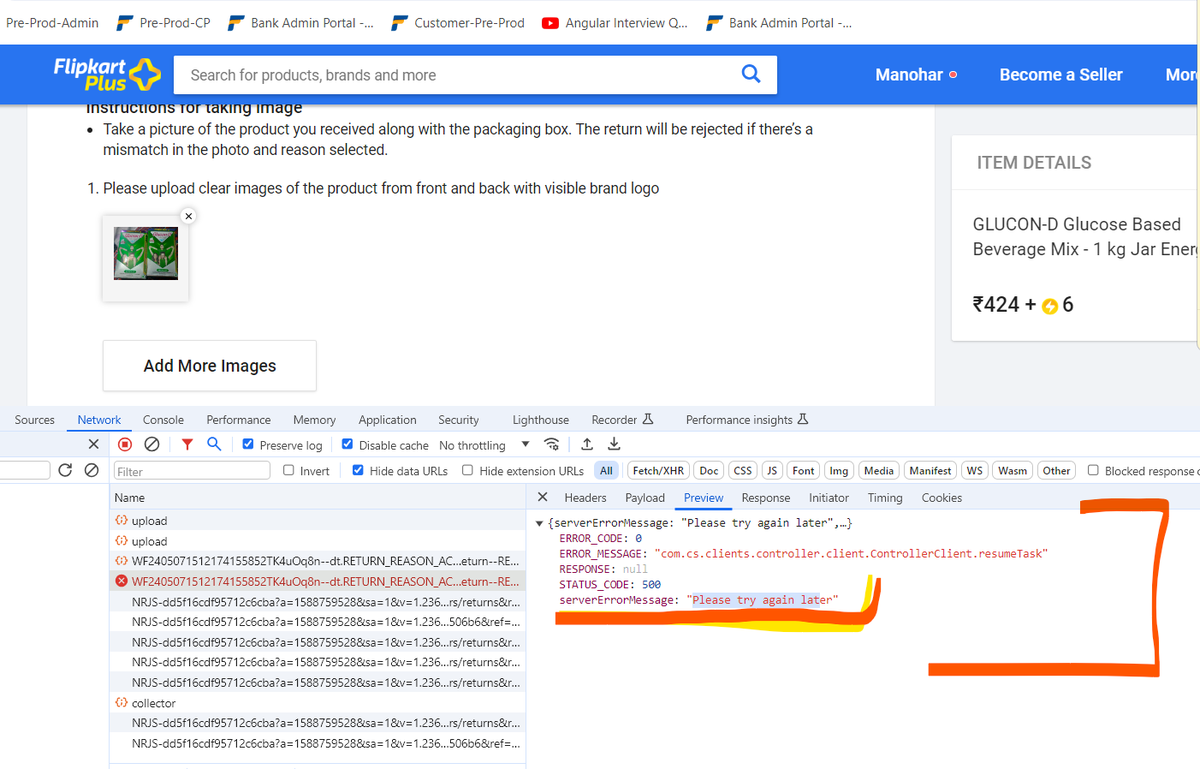Image resolution: width=1200 pixels, height=769 pixels.
Task: View Initiator tab
Action: [x=829, y=497]
